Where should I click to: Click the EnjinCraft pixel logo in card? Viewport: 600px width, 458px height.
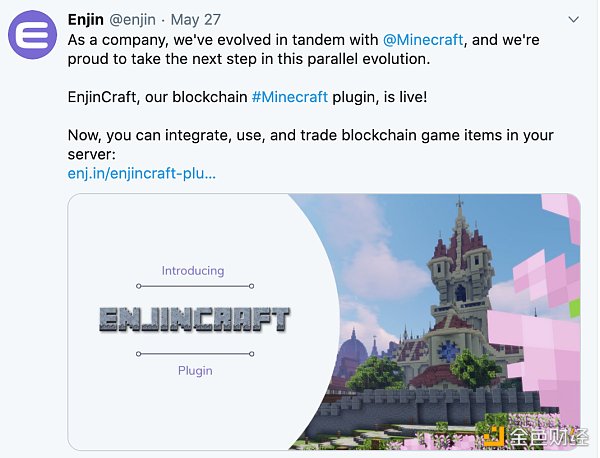point(194,319)
